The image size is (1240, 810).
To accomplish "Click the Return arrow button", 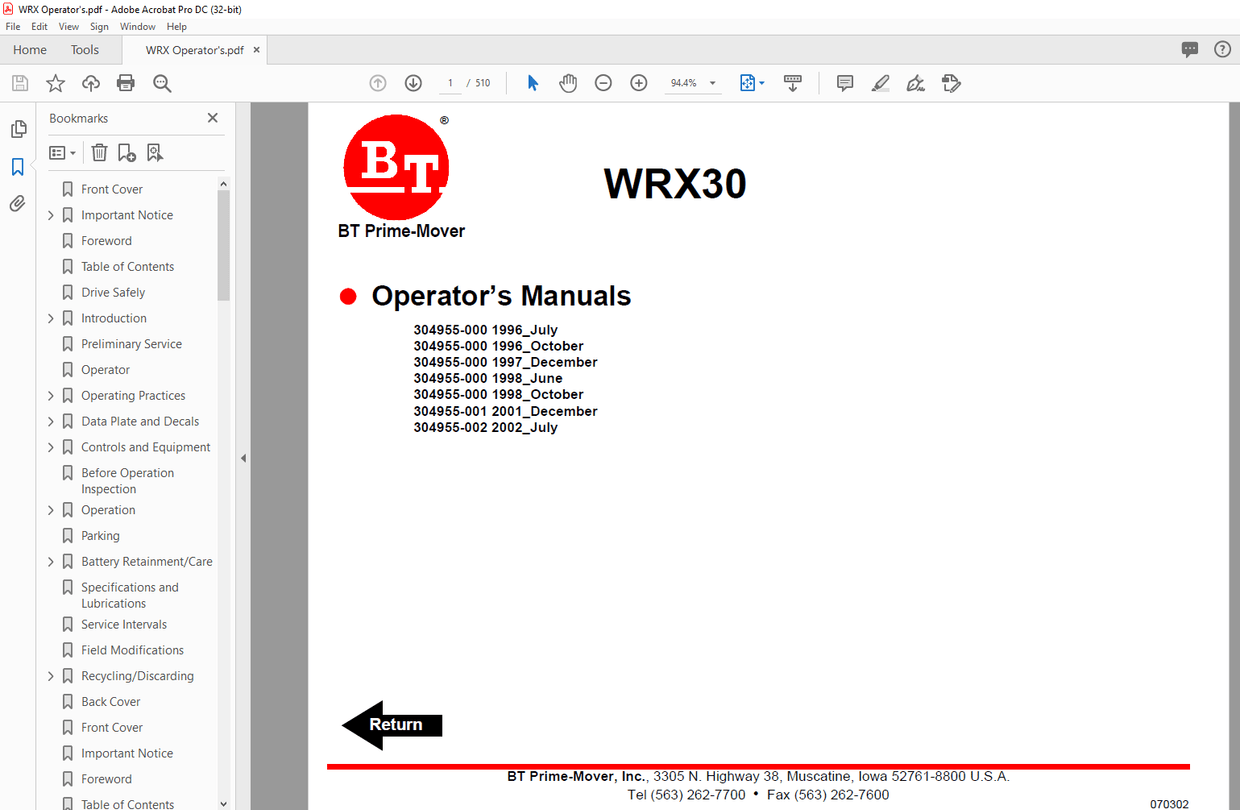I will [392, 725].
